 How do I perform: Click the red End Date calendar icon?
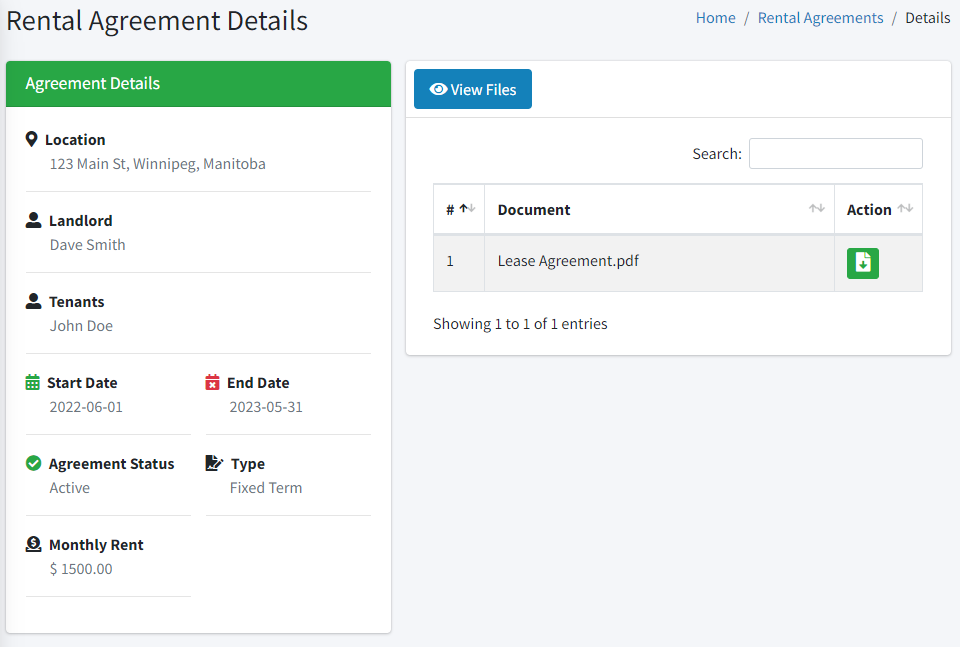(212, 382)
